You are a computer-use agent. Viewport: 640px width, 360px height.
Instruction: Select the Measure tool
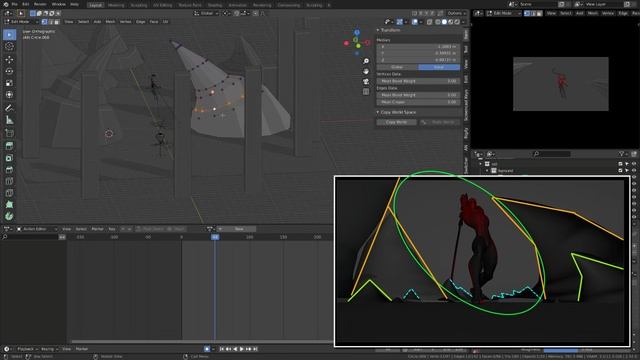9,120
